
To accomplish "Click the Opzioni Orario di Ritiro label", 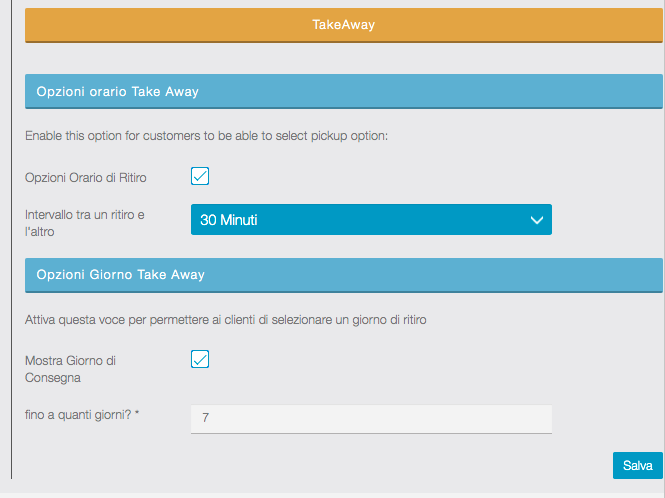I will tap(86, 178).
